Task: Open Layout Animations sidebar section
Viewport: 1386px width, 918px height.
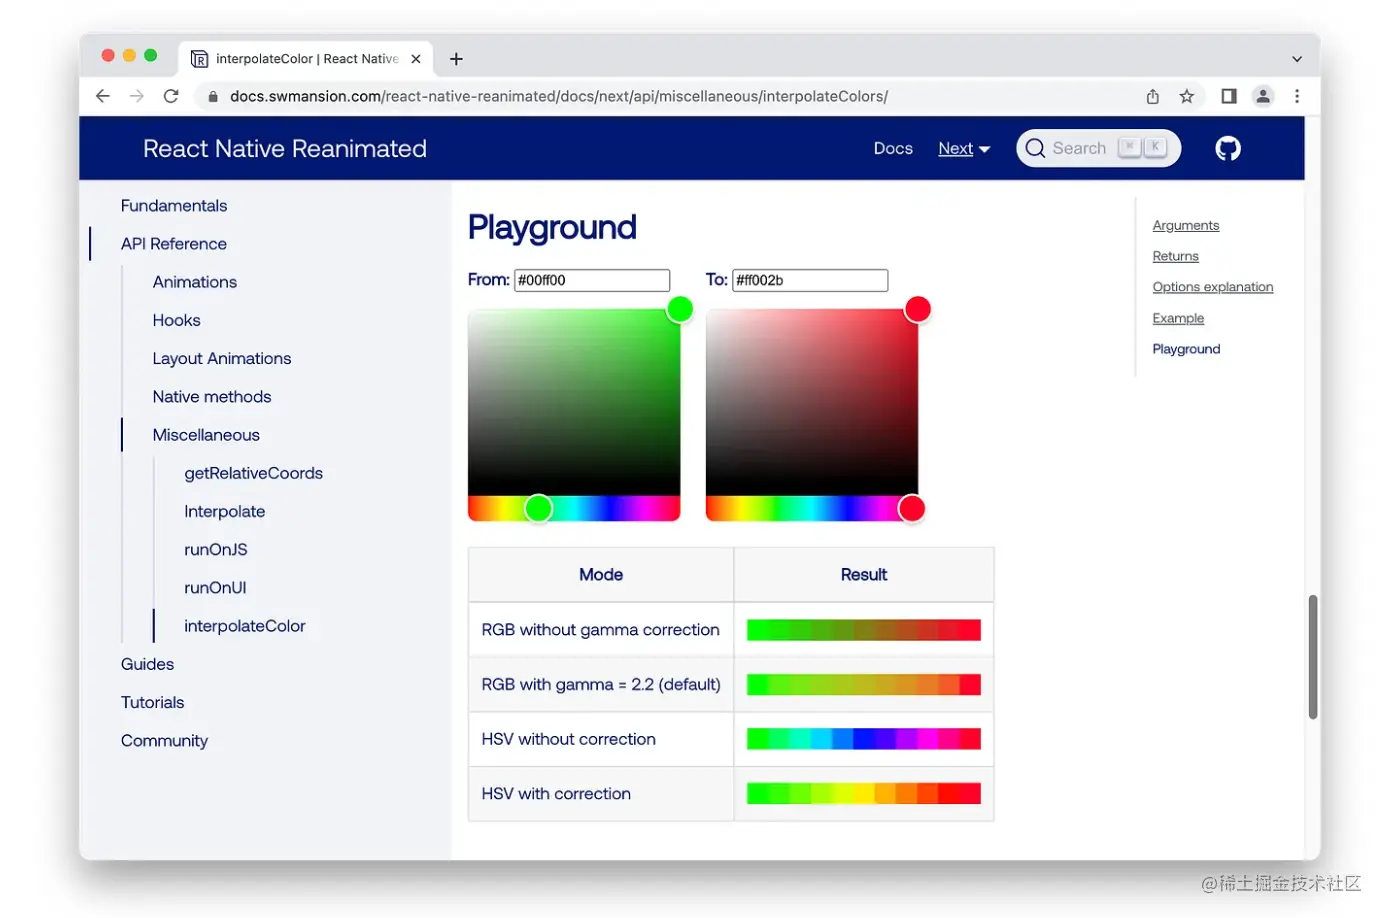Action: [x=222, y=358]
